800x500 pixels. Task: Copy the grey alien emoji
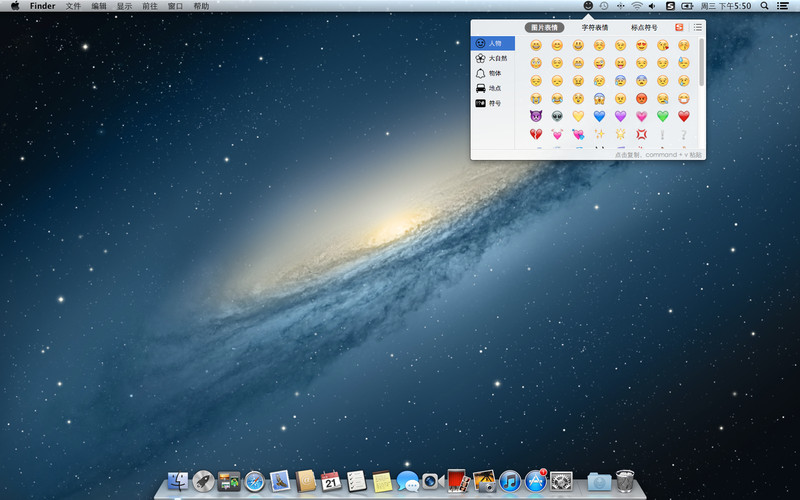[x=557, y=116]
